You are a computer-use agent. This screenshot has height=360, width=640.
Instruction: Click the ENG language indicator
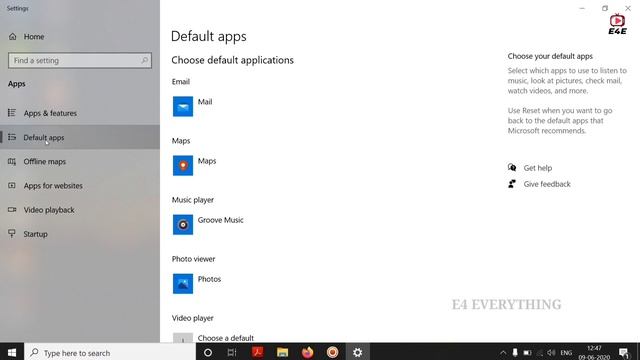566,353
